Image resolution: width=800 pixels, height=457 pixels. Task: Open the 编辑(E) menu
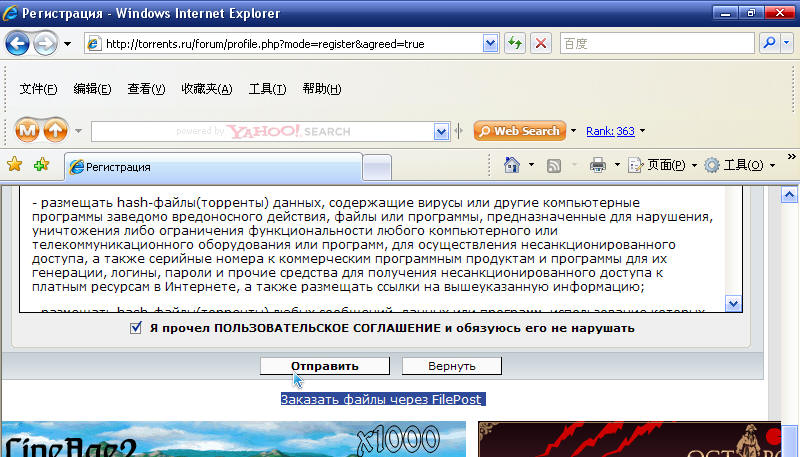click(92, 89)
